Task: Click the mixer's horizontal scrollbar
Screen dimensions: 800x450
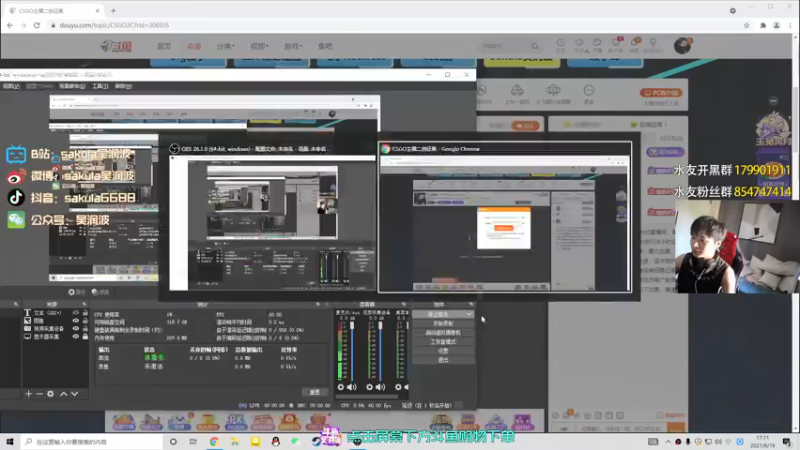Action: [x=366, y=396]
